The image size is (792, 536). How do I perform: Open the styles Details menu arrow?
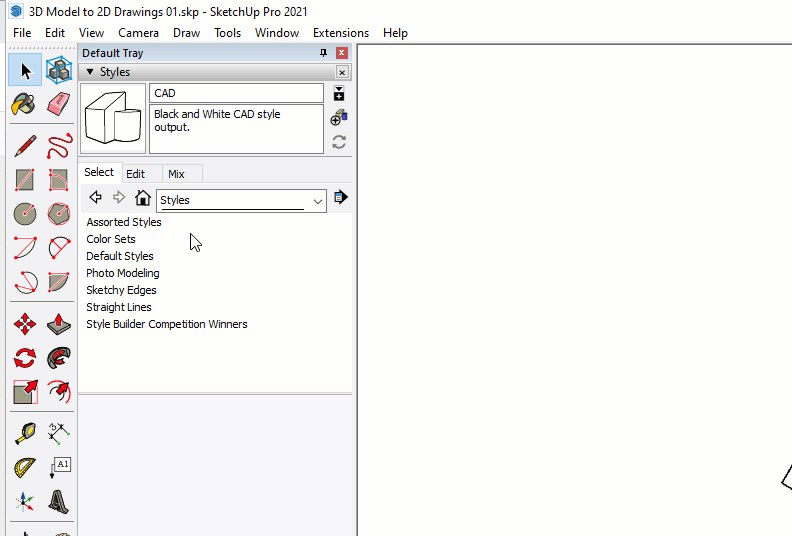[x=341, y=198]
